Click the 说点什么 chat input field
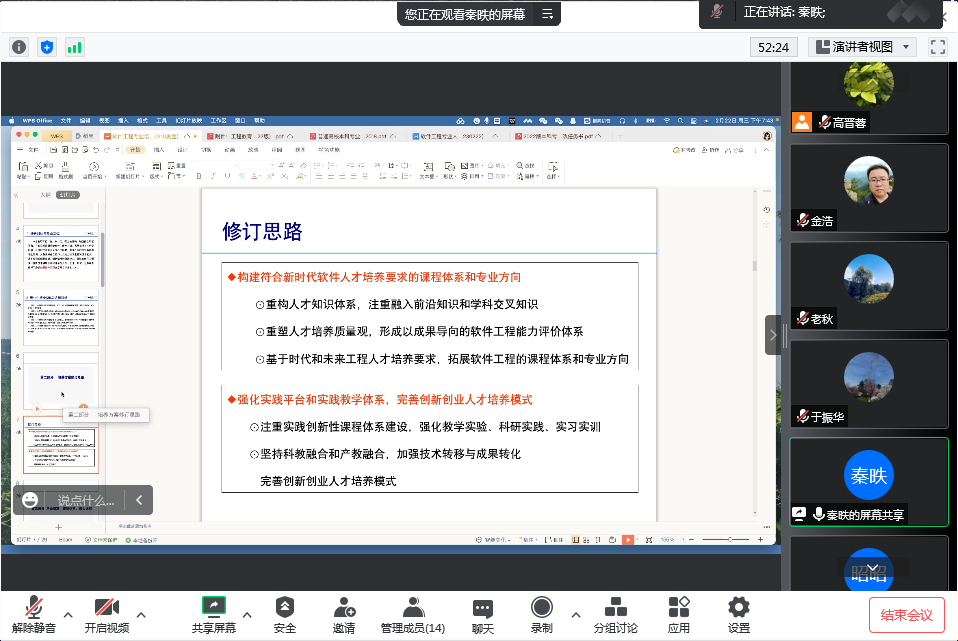Screen dimensions: 958x641 click(86, 500)
